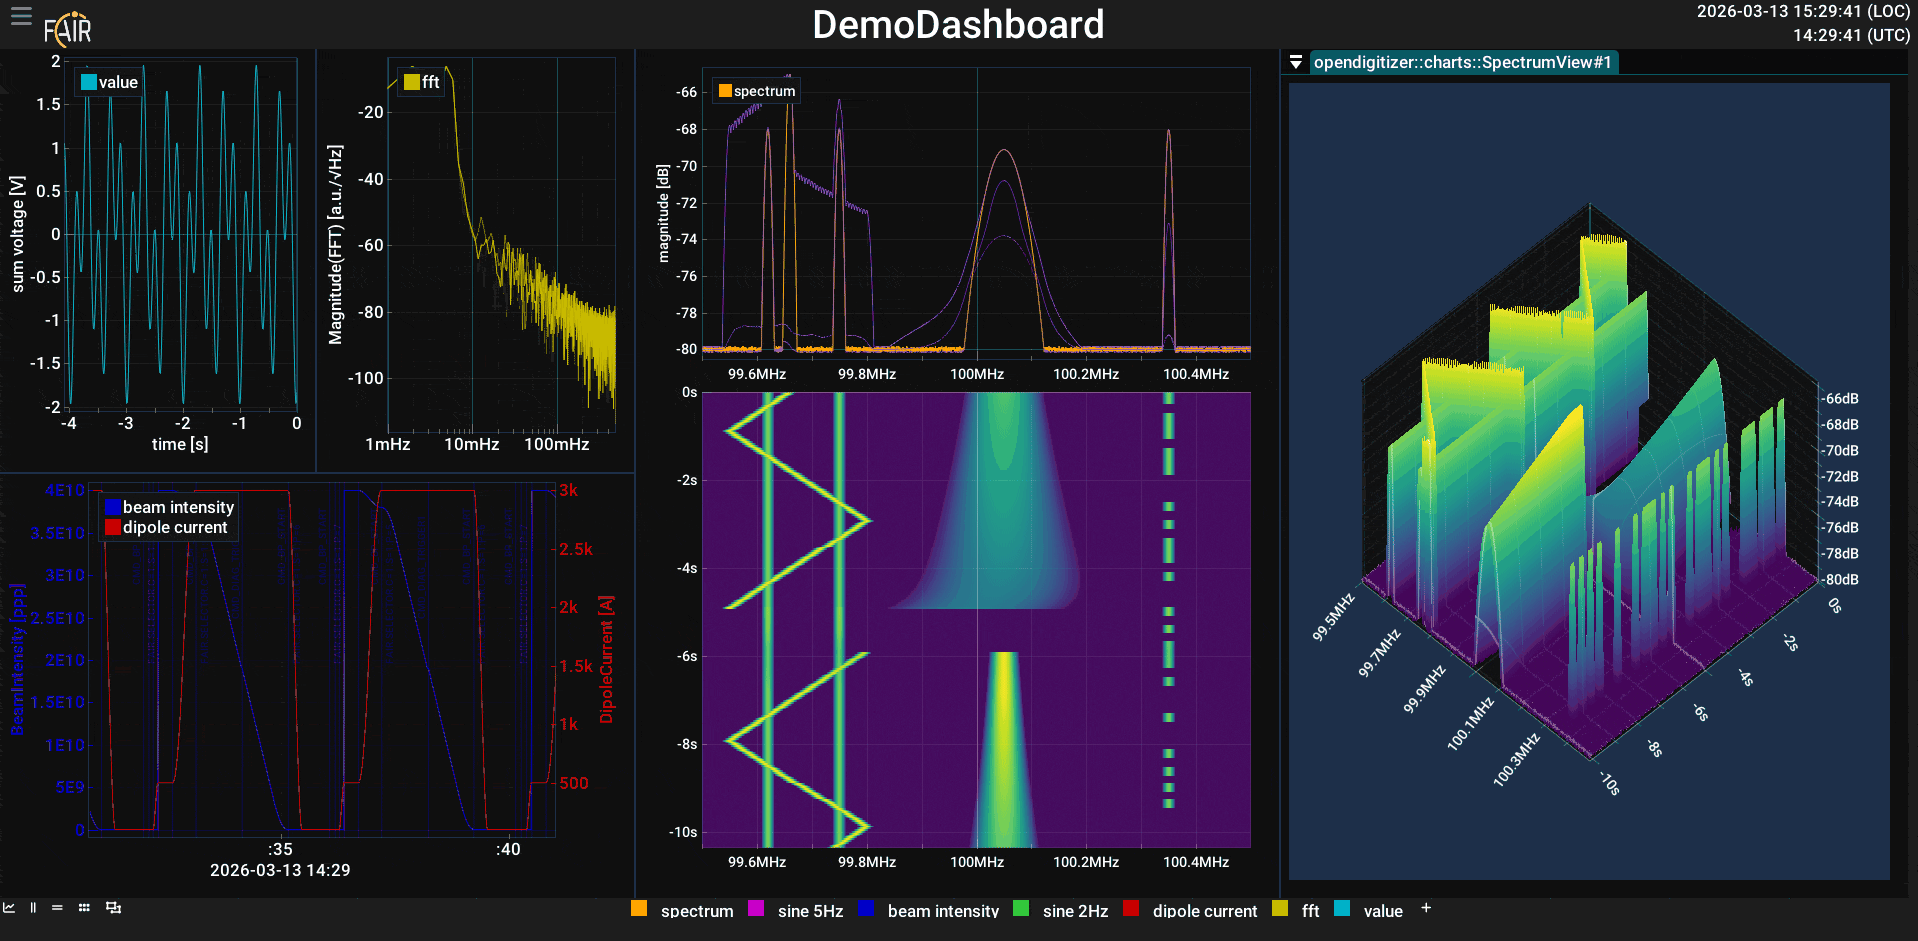Viewport: 1918px width, 941px height.
Task: Click the value legend label in chart
Action: tap(118, 82)
